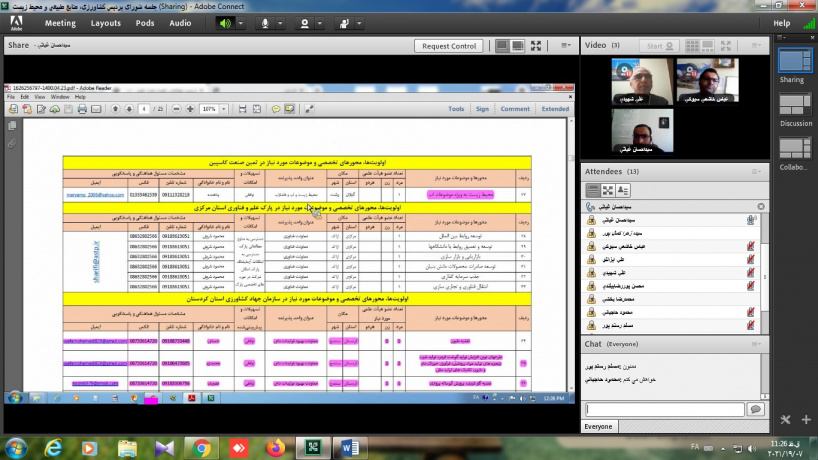Open the Meeting menu
818x460 pixels.
60,22
